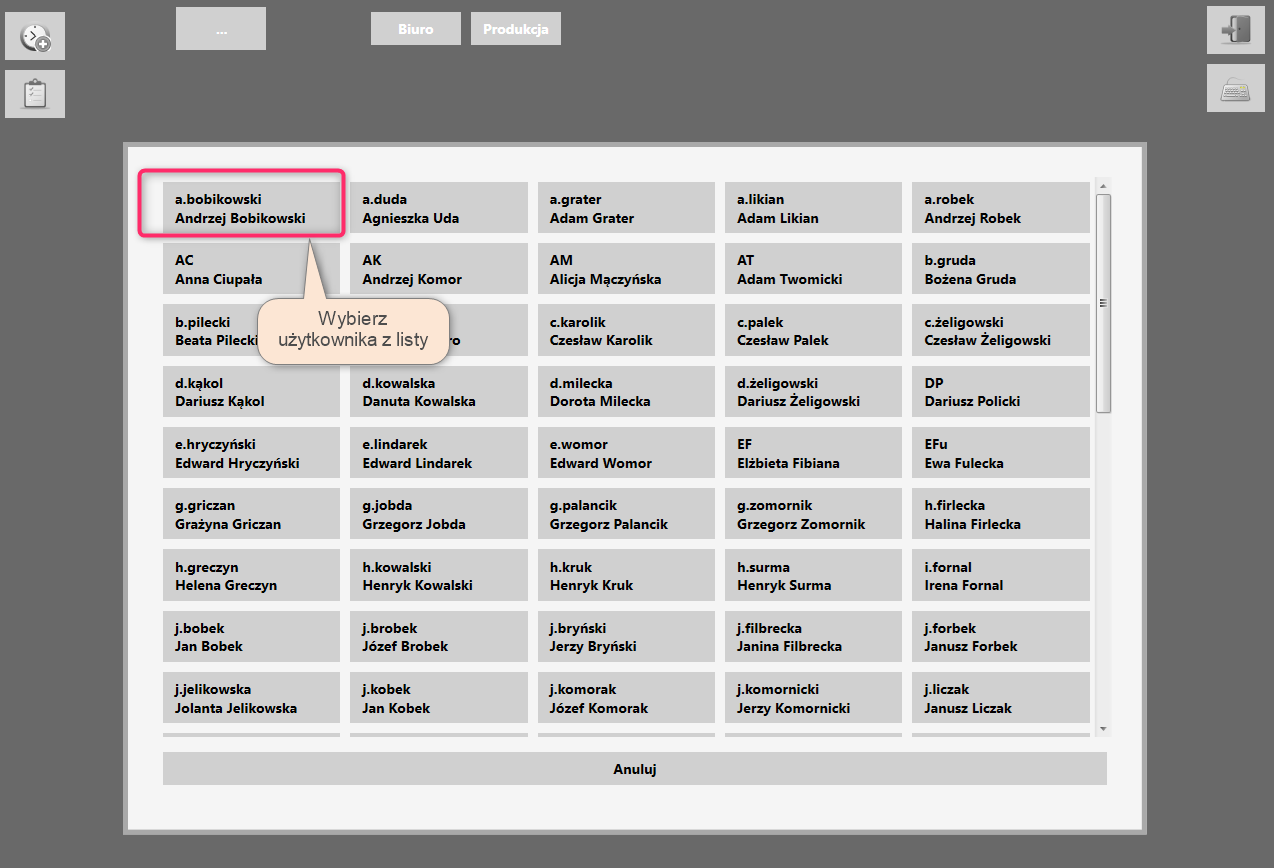Switch to the Biuro tab

[x=415, y=29]
